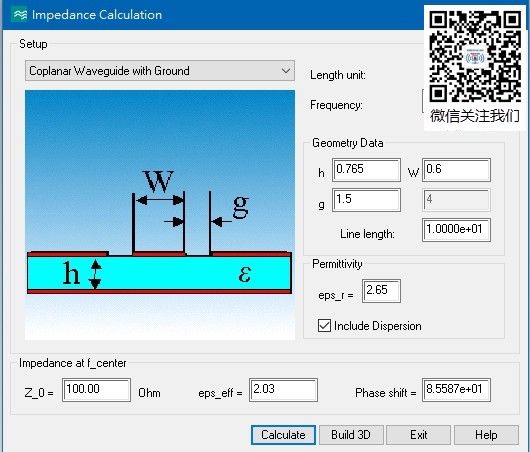The height and width of the screenshot is (452, 530).
Task: Click the dropdown arrow of transmission line type
Action: pyautogui.click(x=286, y=71)
